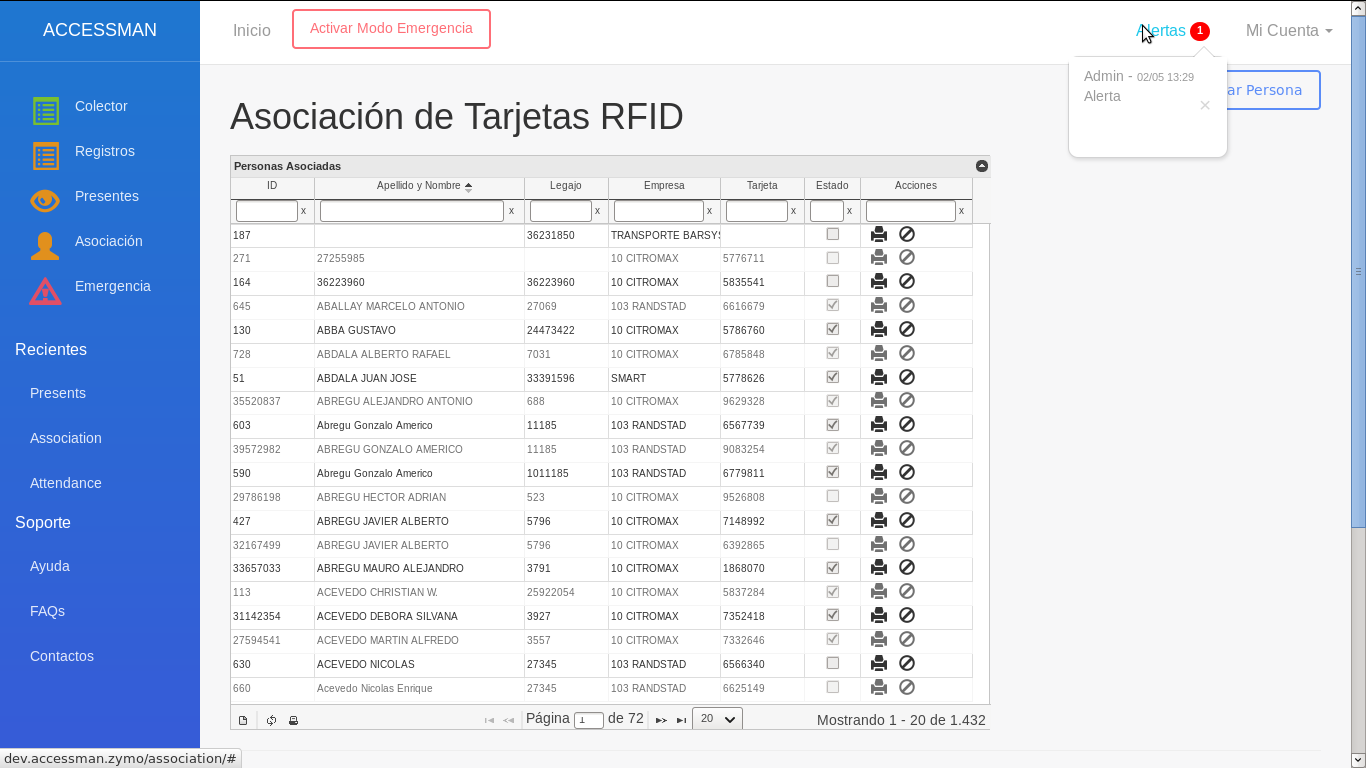Viewport: 1366px width, 768px height.
Task: Collapse the Personas Asociadas grid panel
Action: coord(981,166)
